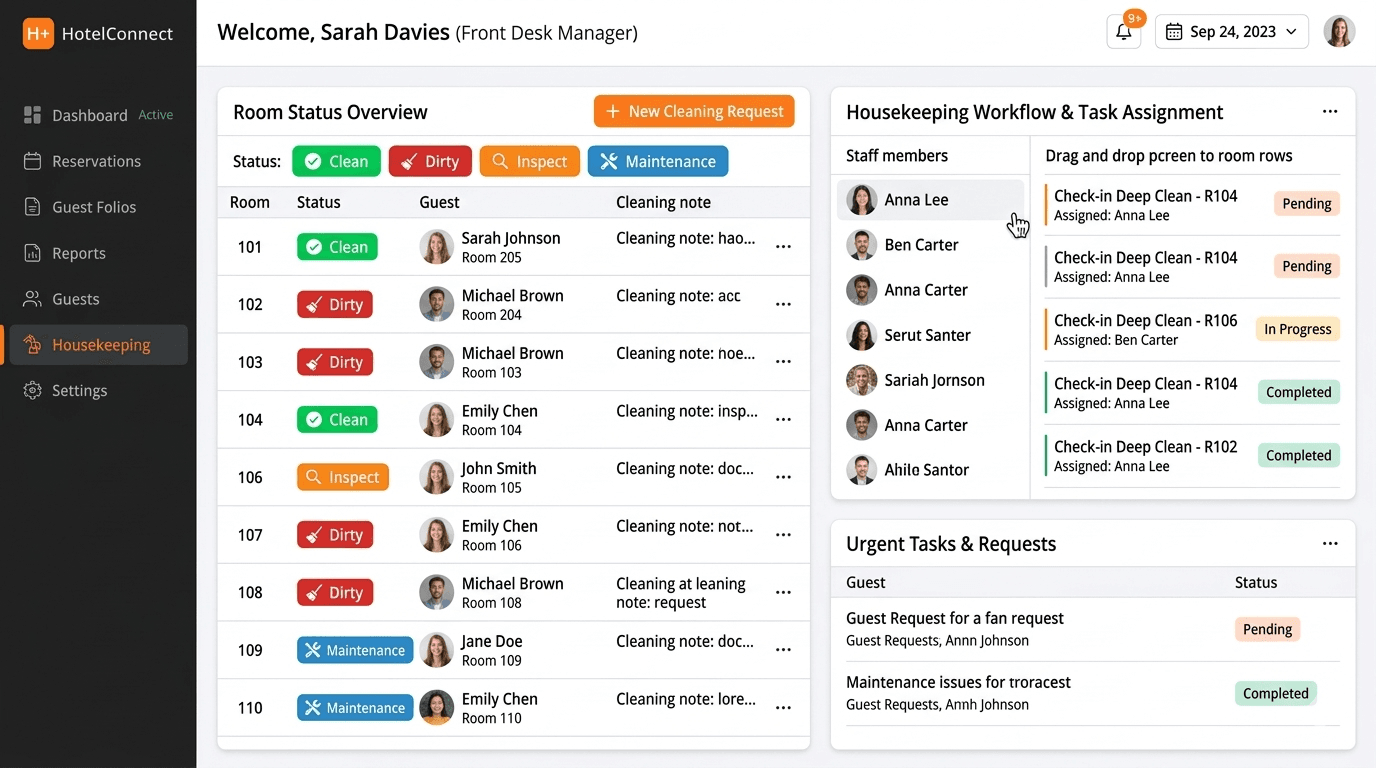The image size is (1376, 768).
Task: Open the Housekeeping Workflow panel options menu
Action: (x=1329, y=112)
